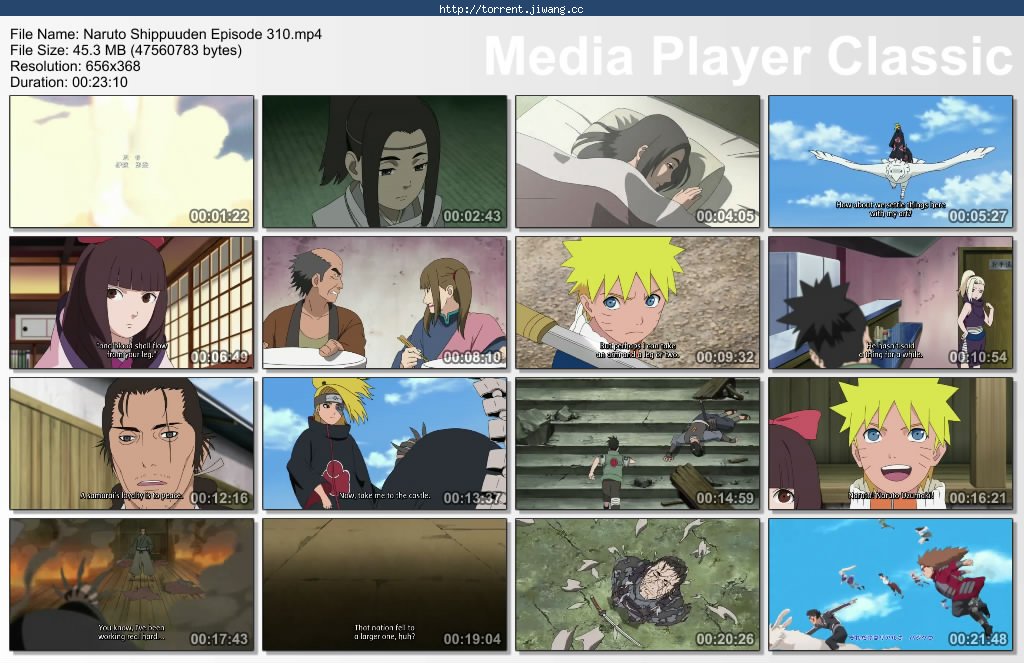Click the File Name text line
Viewport: 1024px width, 663px height.
point(166,34)
